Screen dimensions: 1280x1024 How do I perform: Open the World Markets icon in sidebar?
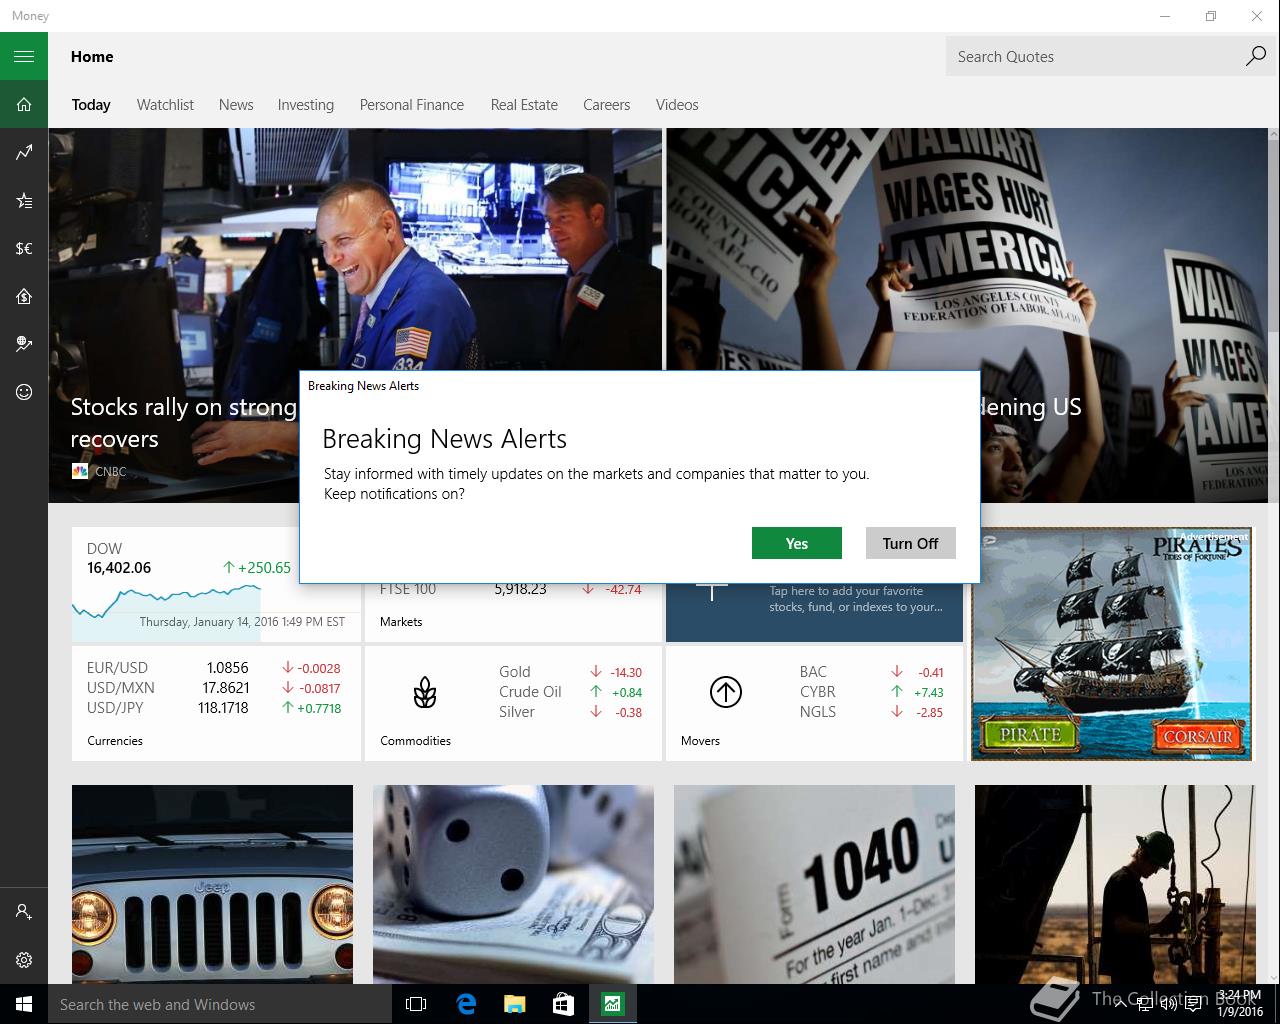(24, 344)
